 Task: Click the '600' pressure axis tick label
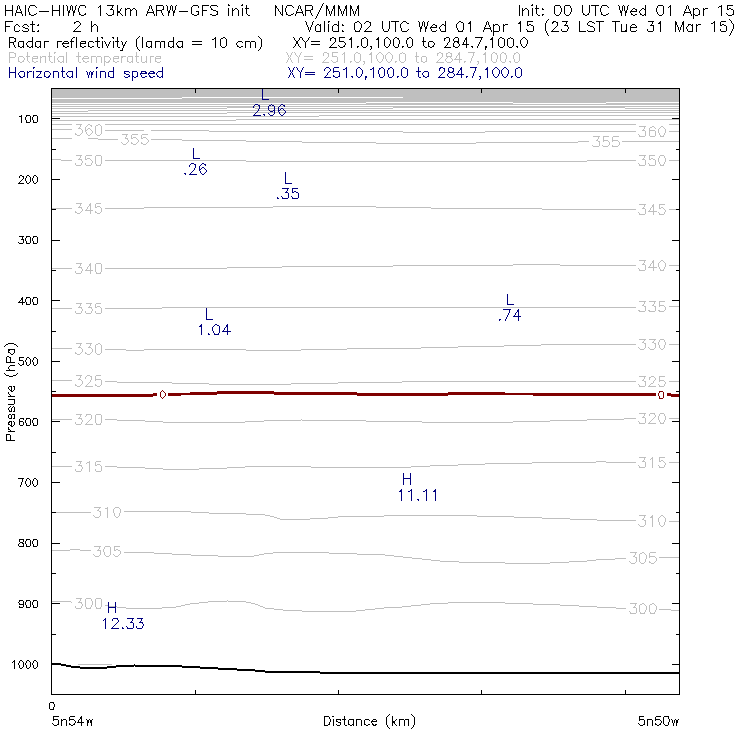[28, 422]
